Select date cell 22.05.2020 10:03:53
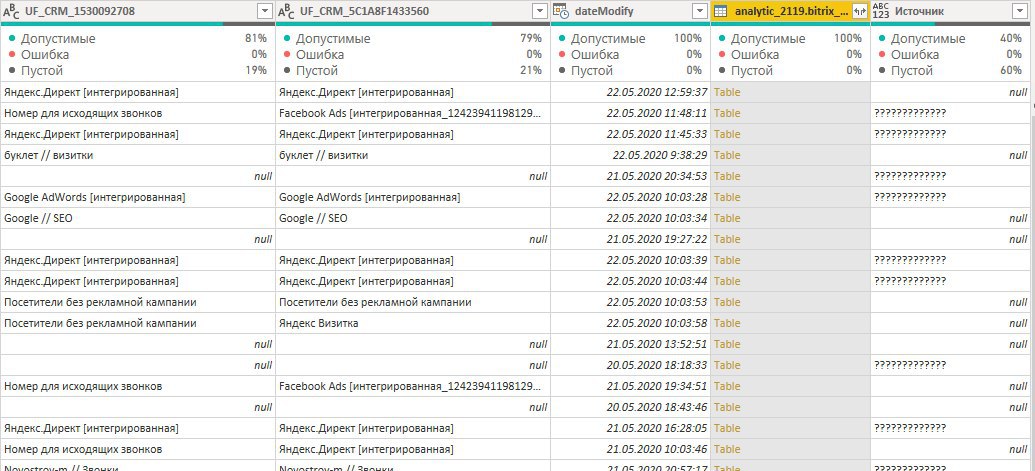This screenshot has width=1035, height=471. coord(630,302)
